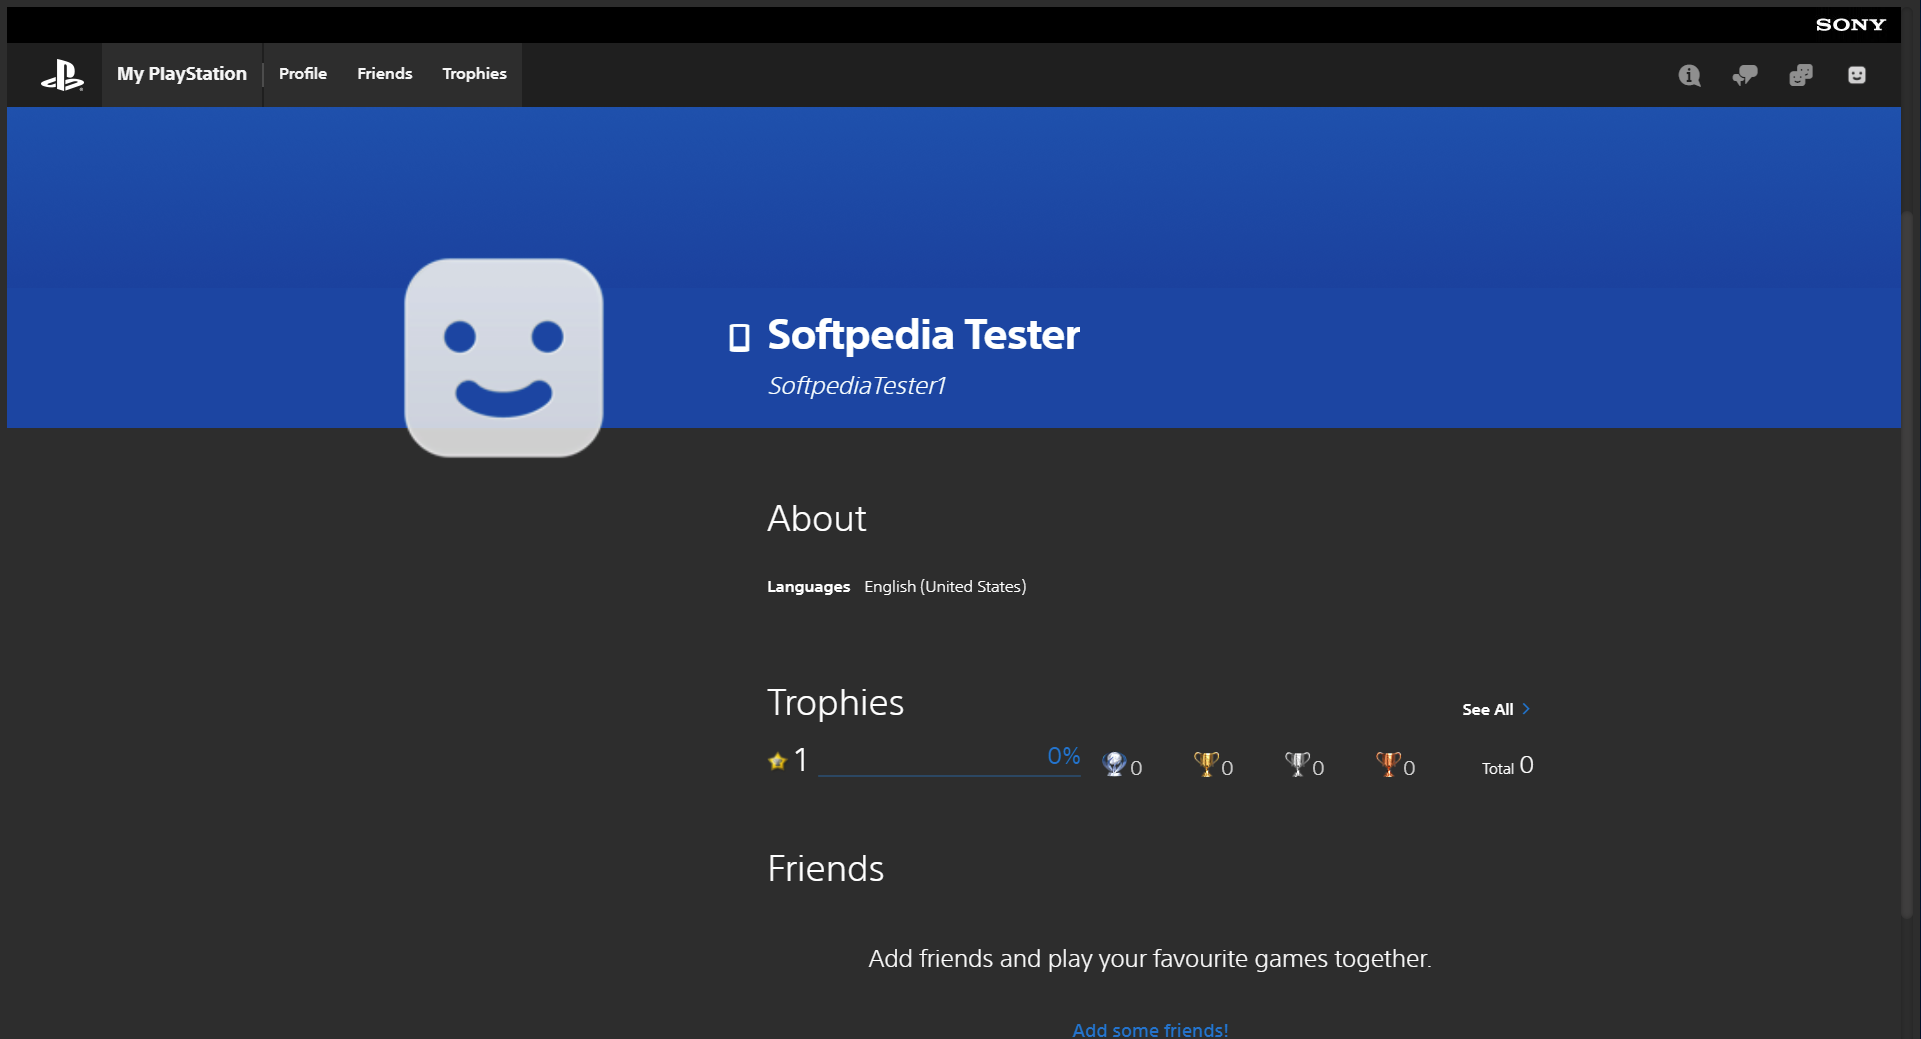The image size is (1921, 1039).
Task: Click the bronze trophy icon
Action: [1388, 764]
